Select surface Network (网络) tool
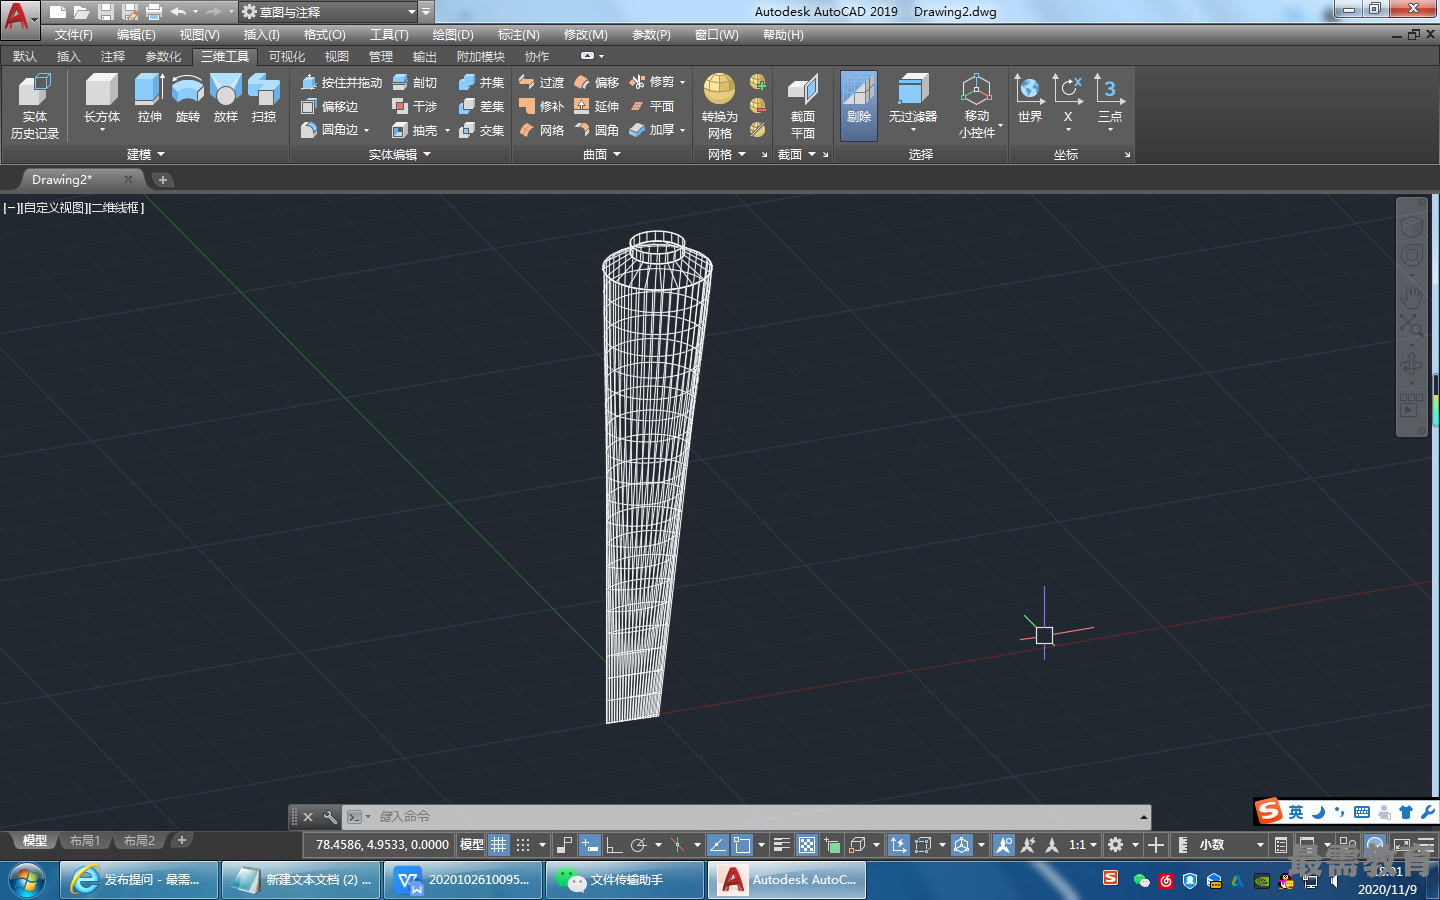This screenshot has width=1440, height=900. (x=541, y=130)
